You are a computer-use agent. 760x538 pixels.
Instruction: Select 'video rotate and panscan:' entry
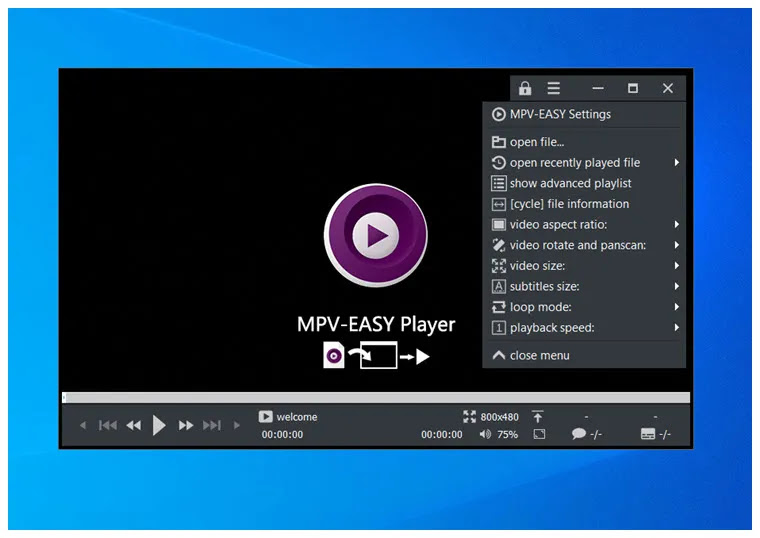[584, 245]
